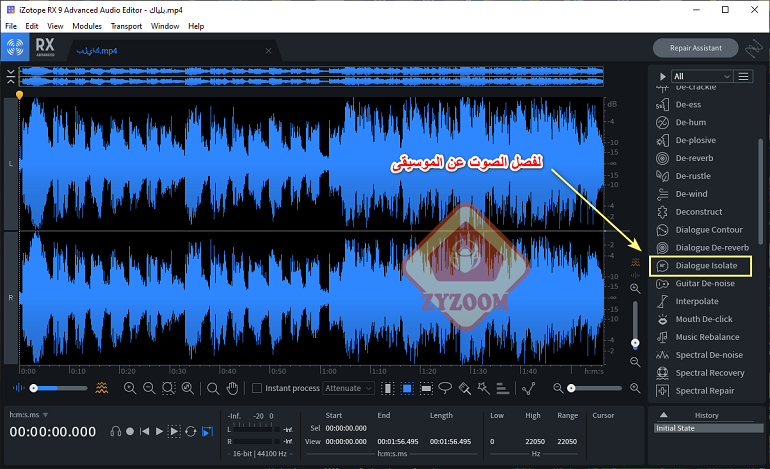Open the Attenuate mode dropdown
The width and height of the screenshot is (770, 469).
[348, 388]
